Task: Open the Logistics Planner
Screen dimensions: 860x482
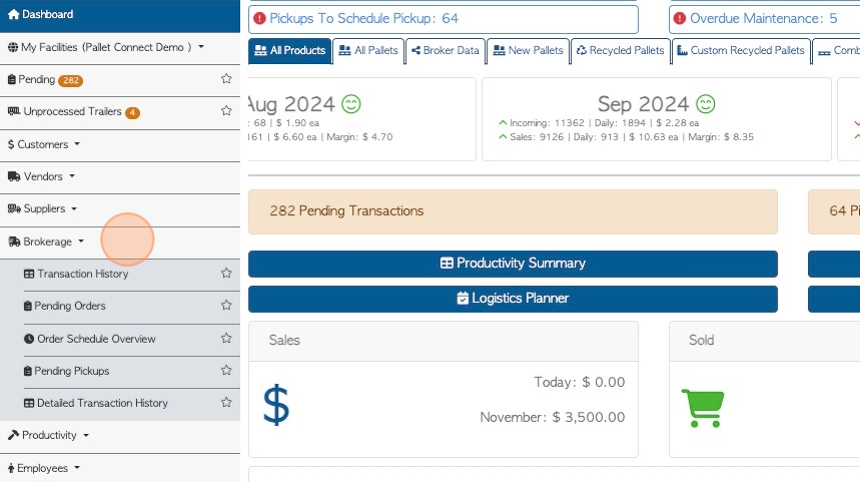Action: click(513, 299)
